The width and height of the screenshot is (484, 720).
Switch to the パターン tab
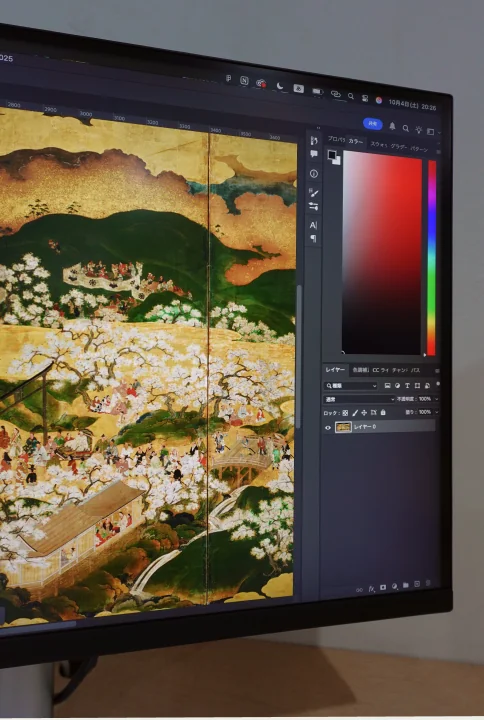pos(418,149)
